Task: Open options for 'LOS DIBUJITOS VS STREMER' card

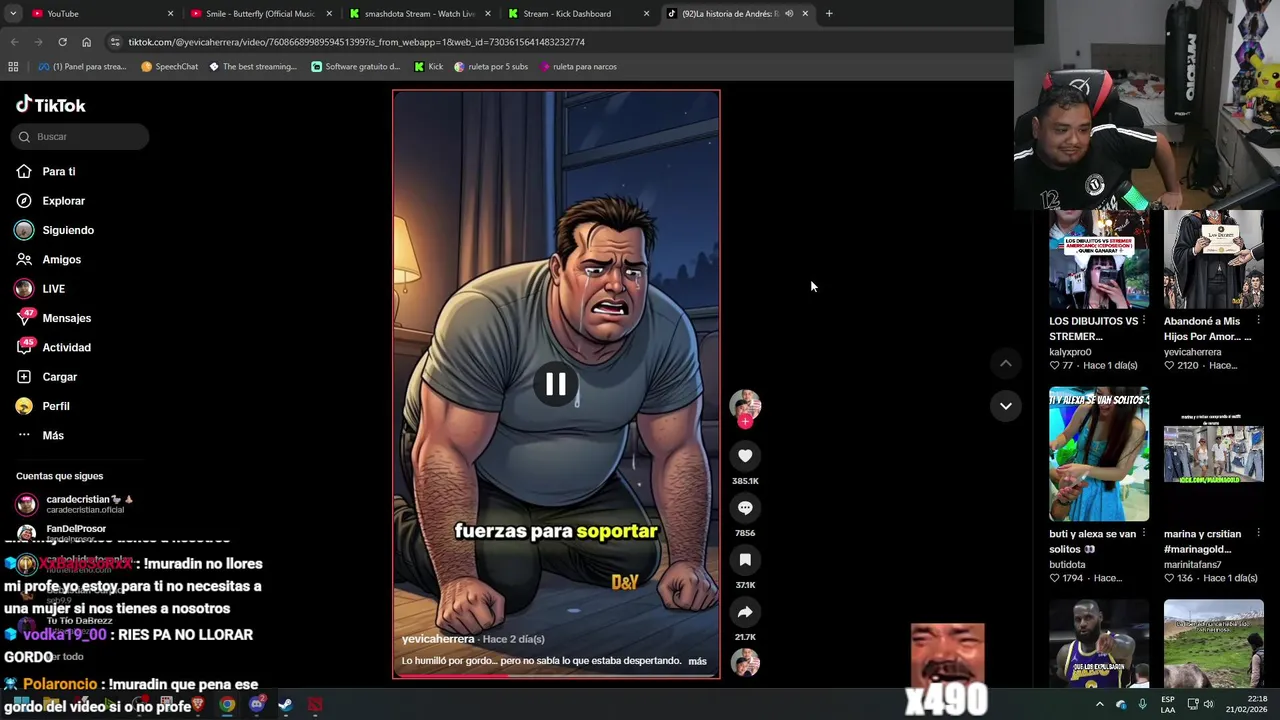Action: coord(1144,321)
